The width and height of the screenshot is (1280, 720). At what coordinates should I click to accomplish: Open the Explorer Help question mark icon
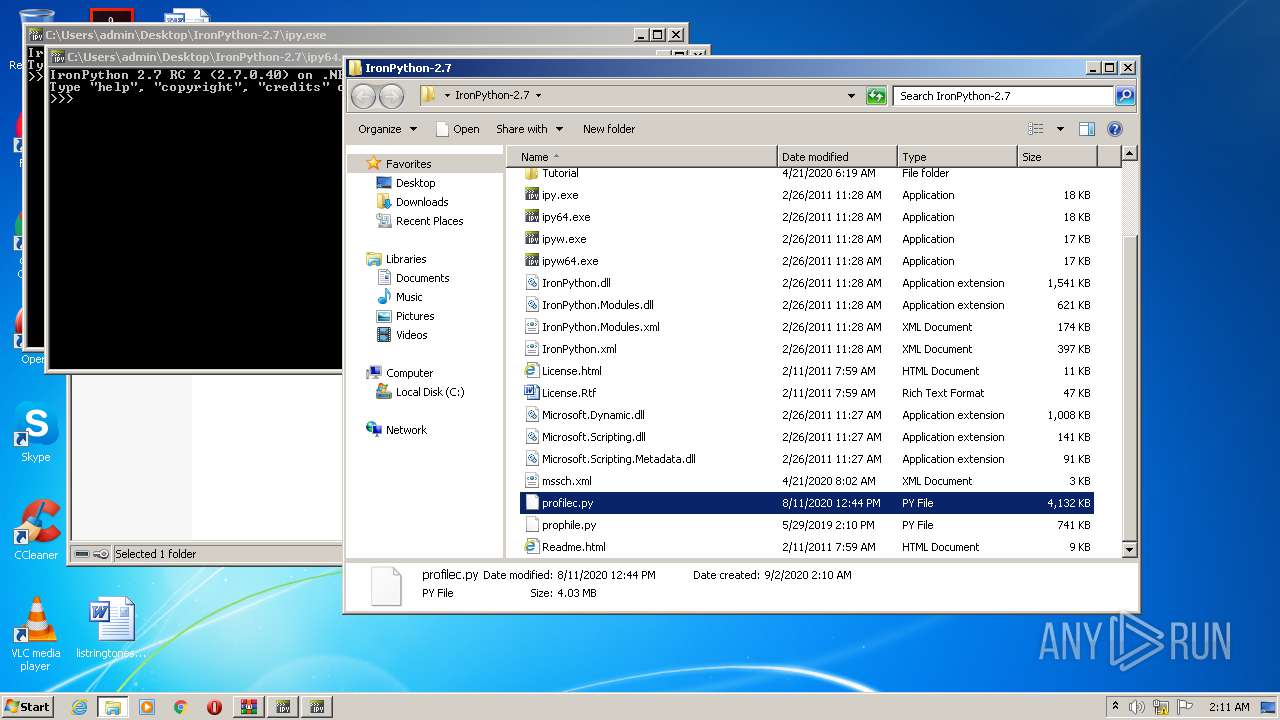click(x=1115, y=129)
